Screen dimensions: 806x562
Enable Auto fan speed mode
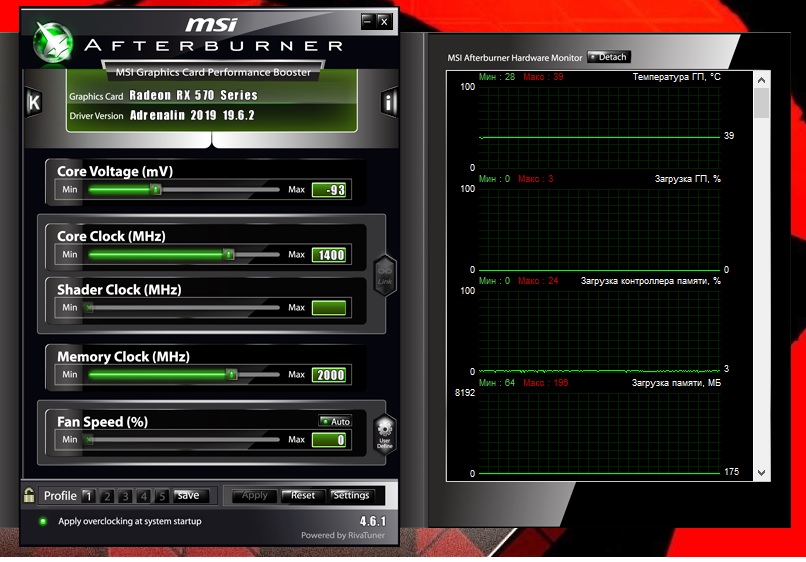click(x=335, y=421)
